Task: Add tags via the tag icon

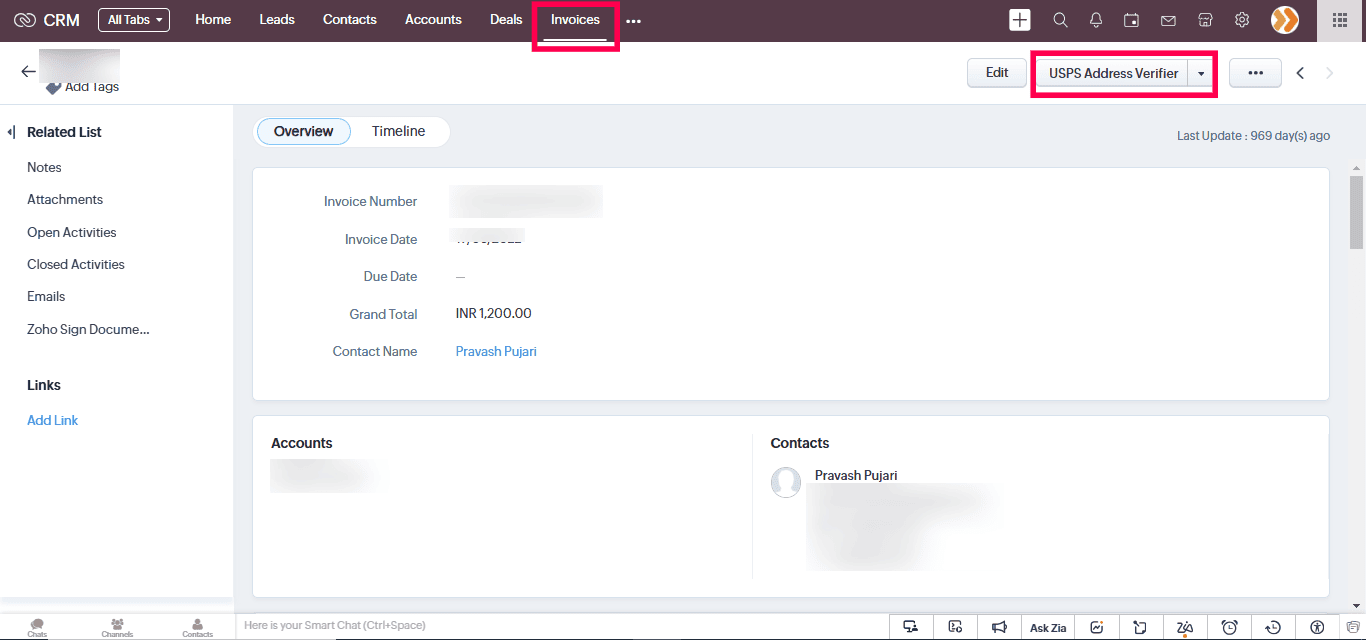Action: (x=54, y=88)
